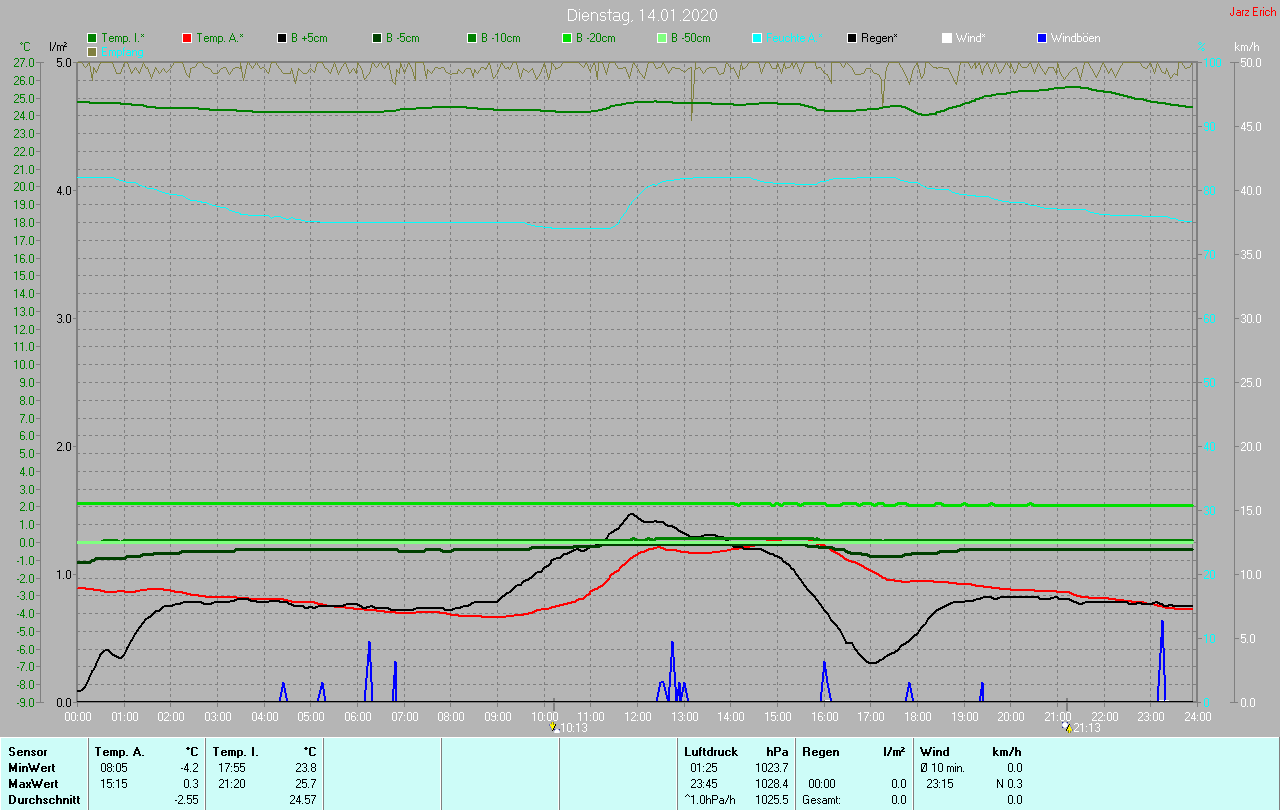This screenshot has width=1280, height=810.
Task: Click the date title Dienstag, 14.01.2020
Action: [x=641, y=15]
